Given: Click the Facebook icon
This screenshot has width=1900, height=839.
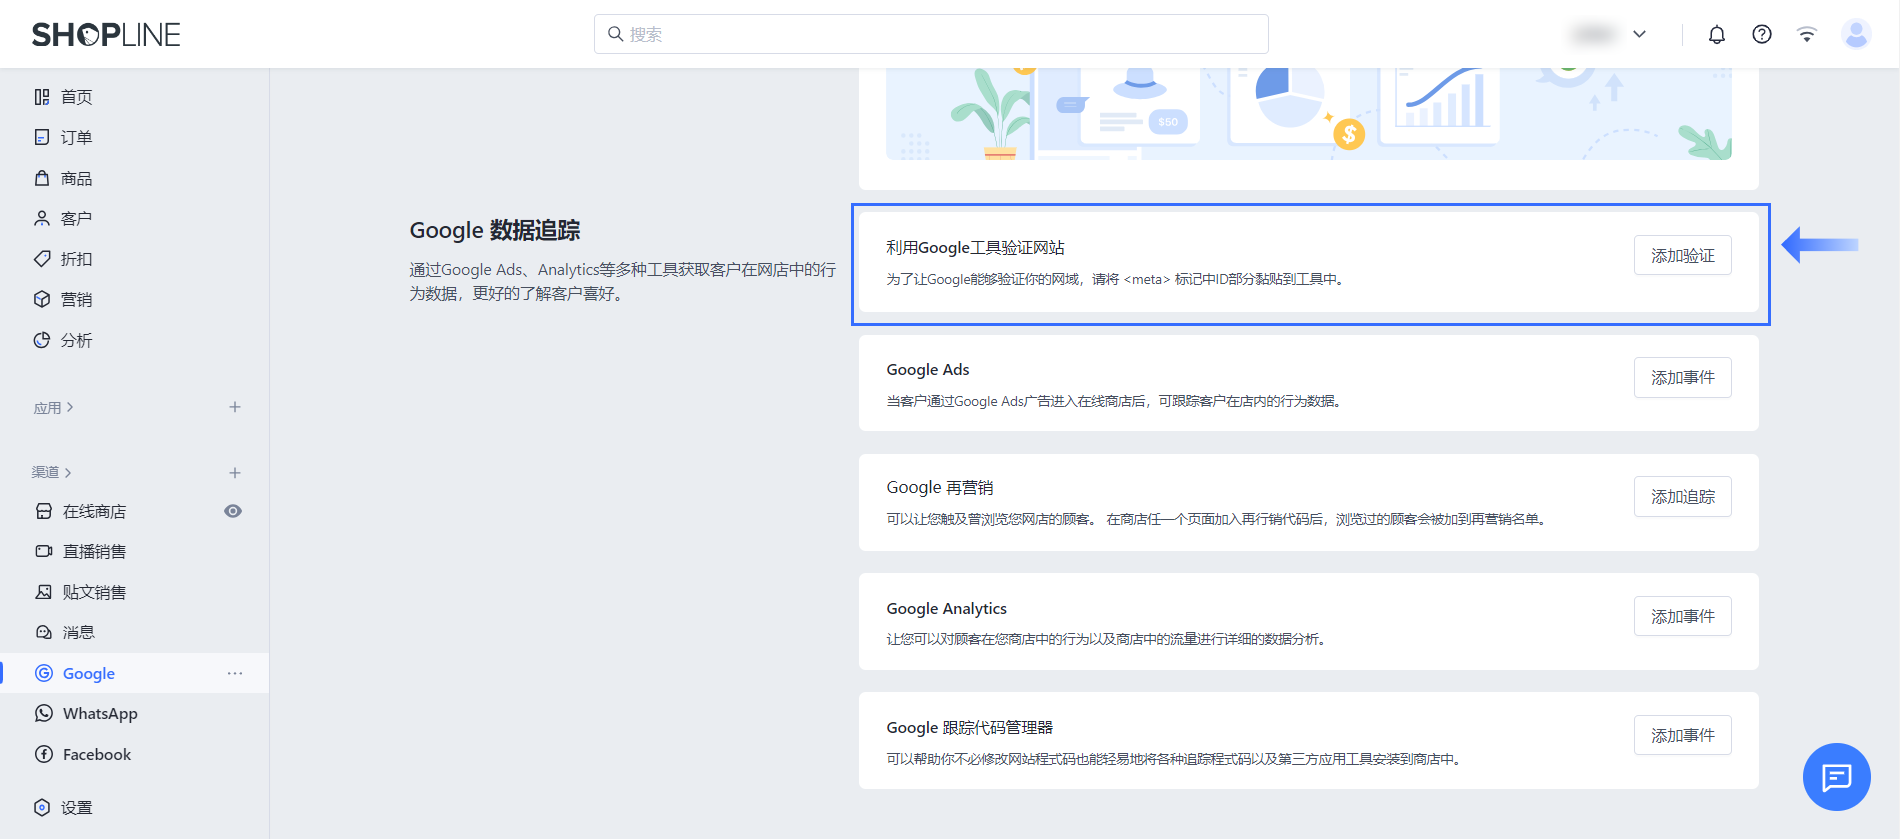Looking at the screenshot, I should pos(44,754).
